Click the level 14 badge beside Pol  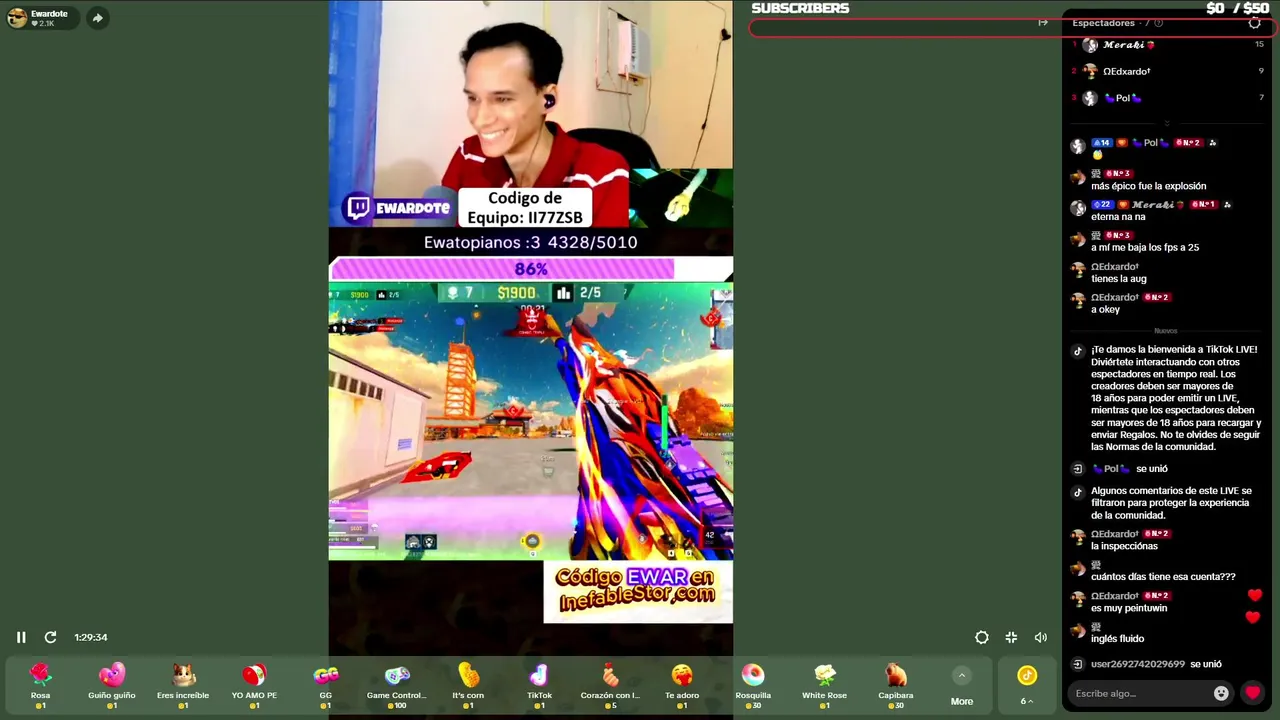(x=1102, y=143)
